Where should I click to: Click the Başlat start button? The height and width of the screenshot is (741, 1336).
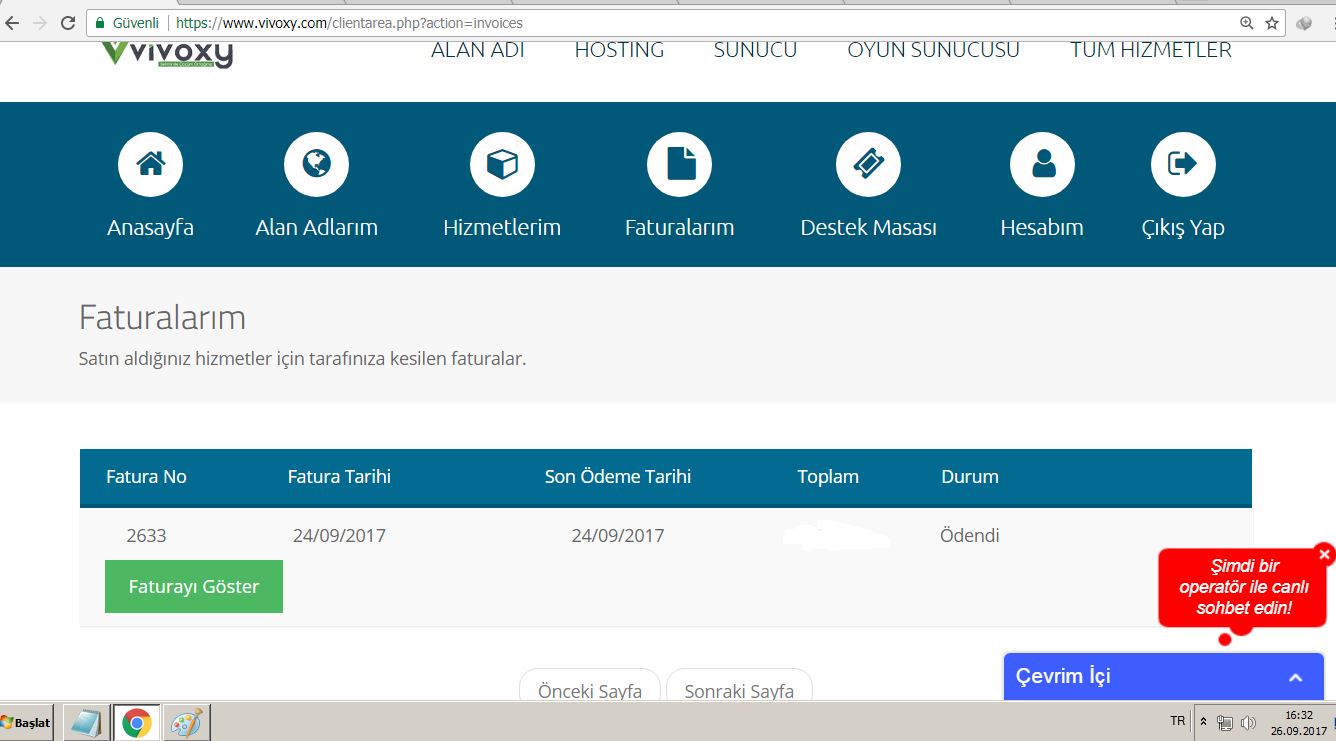pyautogui.click(x=27, y=722)
